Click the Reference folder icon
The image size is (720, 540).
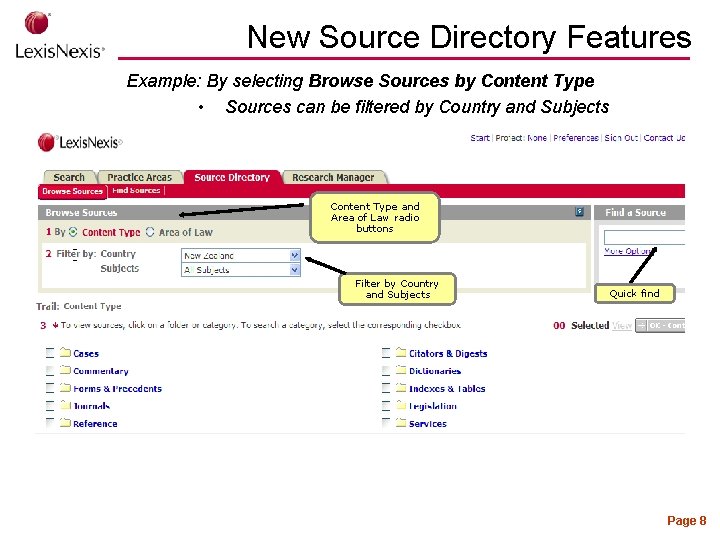click(x=65, y=423)
